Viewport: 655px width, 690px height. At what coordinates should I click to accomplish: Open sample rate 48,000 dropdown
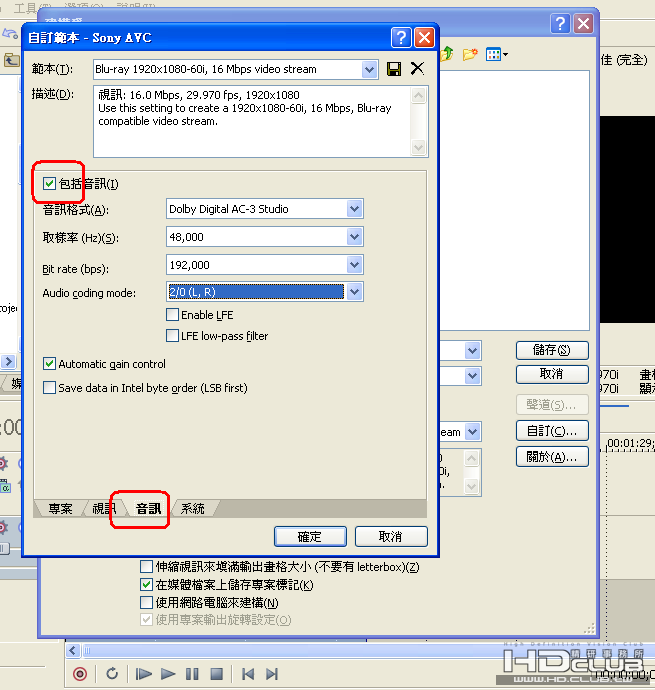click(354, 237)
